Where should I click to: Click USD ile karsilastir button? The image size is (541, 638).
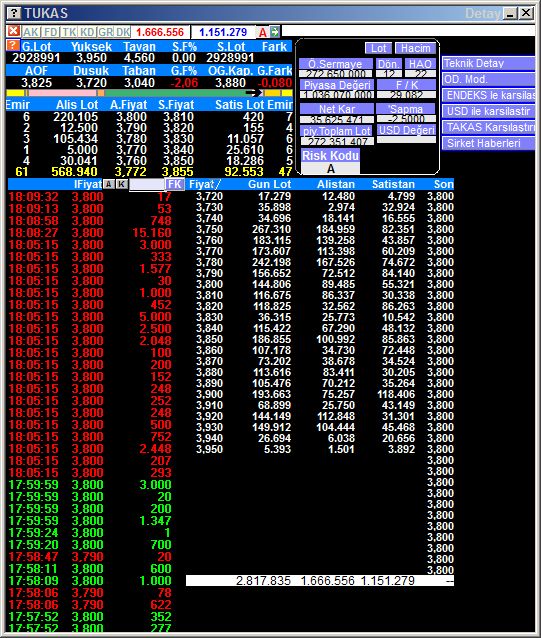(488, 111)
